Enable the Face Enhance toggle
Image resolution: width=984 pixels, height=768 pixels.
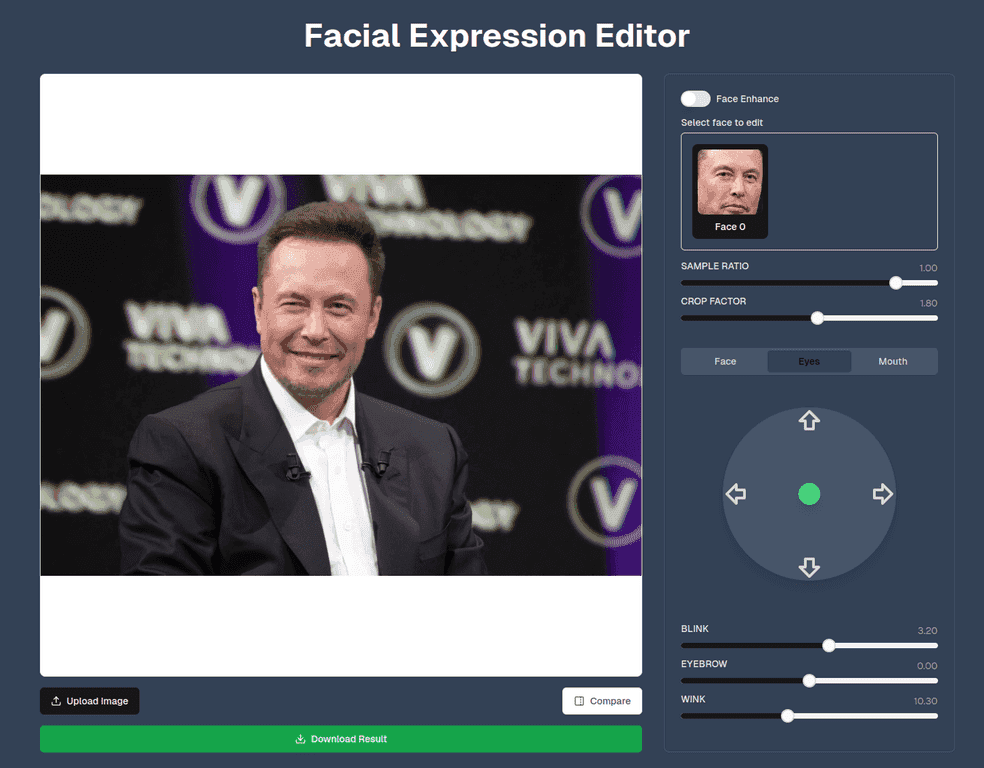(695, 98)
